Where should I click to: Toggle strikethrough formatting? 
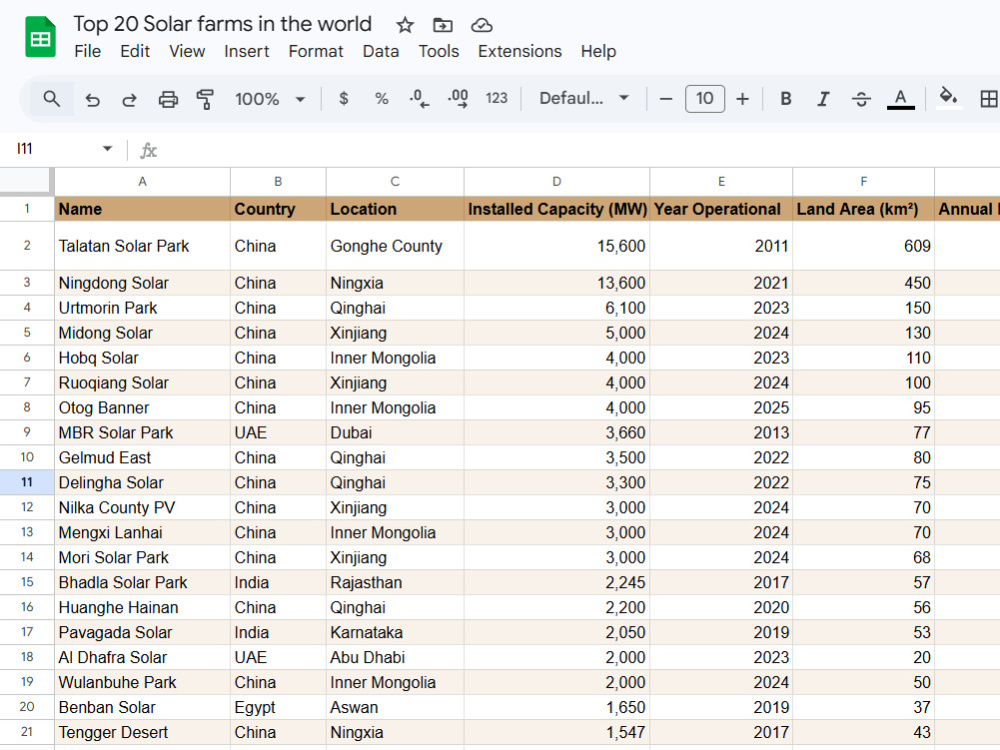click(x=861, y=99)
